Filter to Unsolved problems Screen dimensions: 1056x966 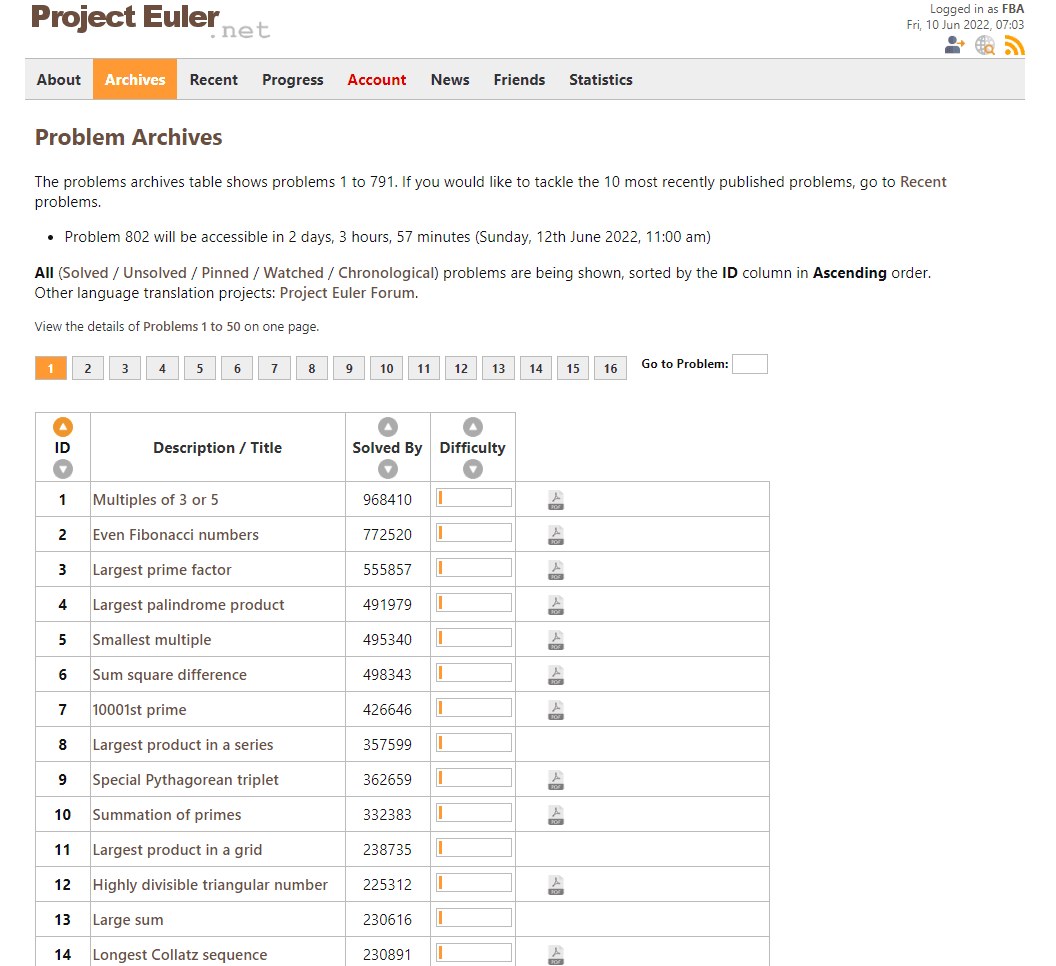pyautogui.click(x=155, y=273)
